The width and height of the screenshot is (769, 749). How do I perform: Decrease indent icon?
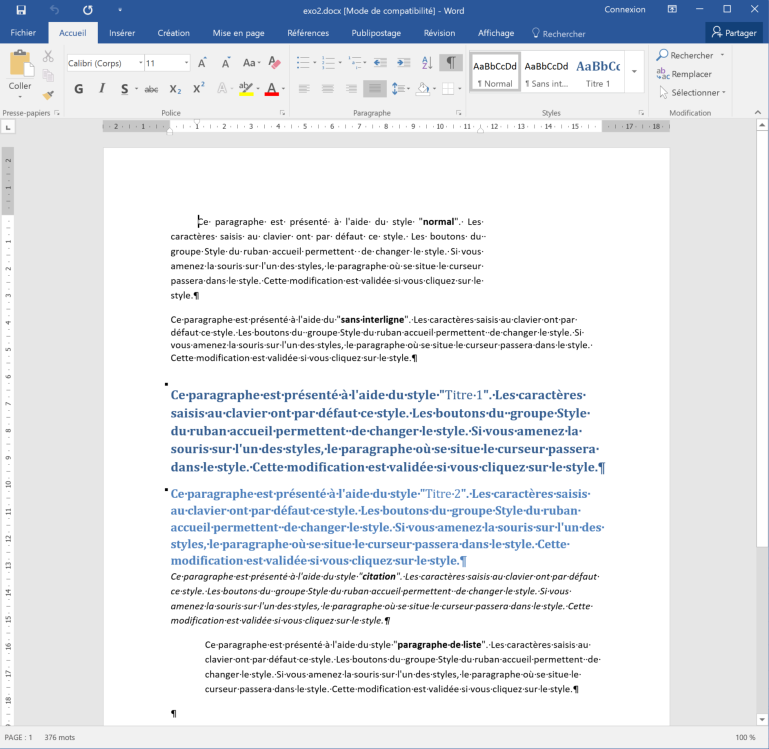(380, 63)
